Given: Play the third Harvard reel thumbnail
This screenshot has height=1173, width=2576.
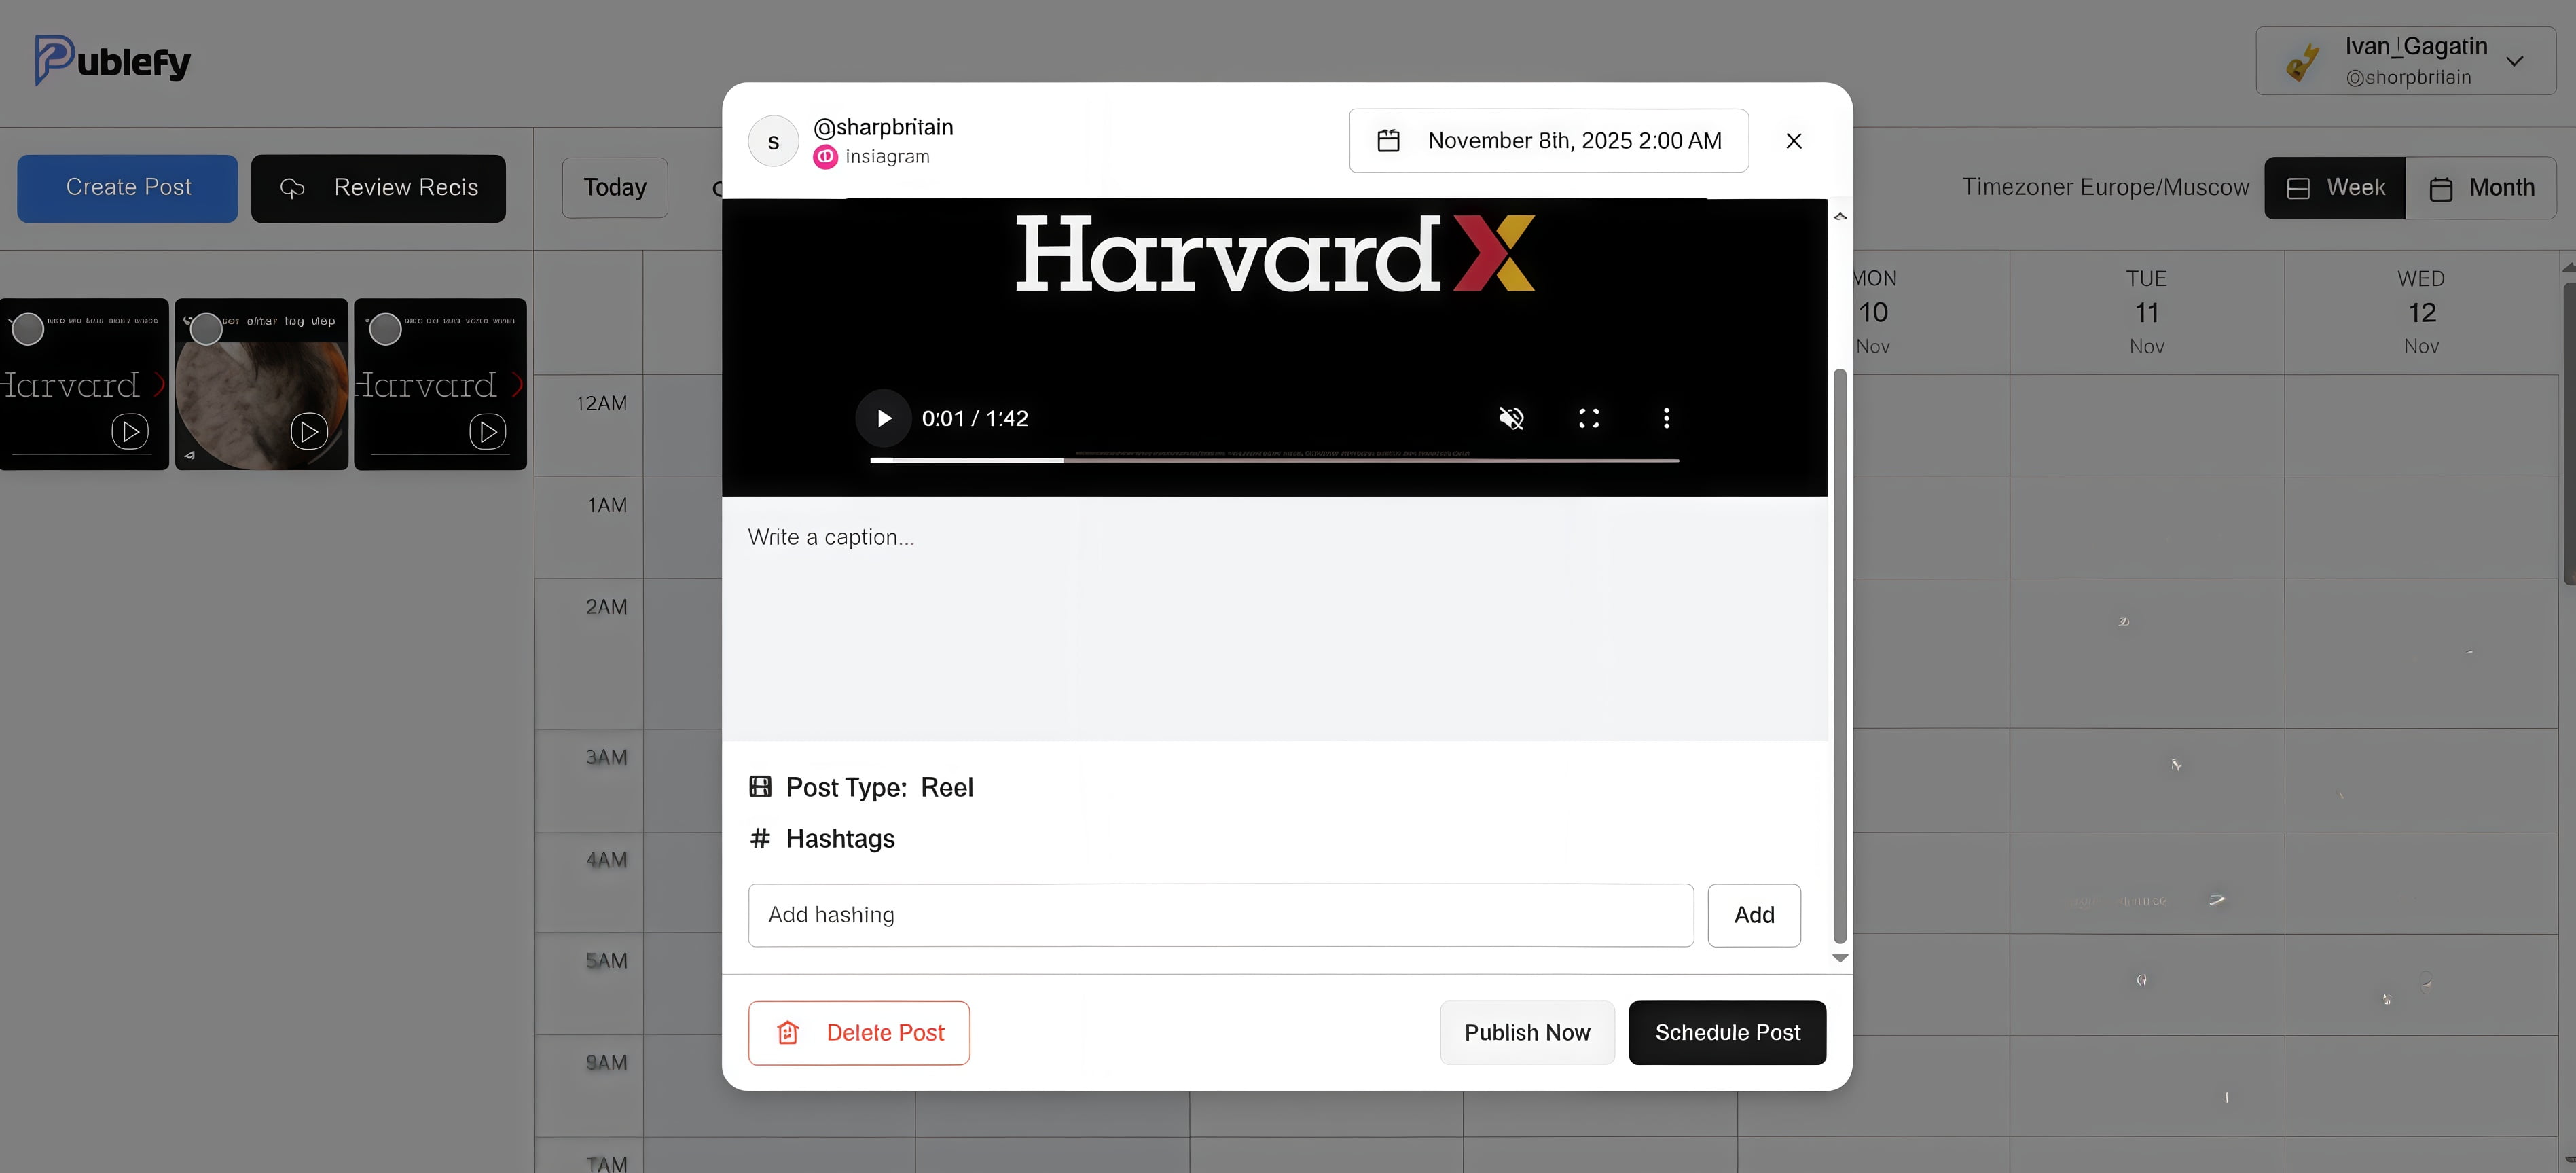Looking at the screenshot, I should click(x=487, y=432).
